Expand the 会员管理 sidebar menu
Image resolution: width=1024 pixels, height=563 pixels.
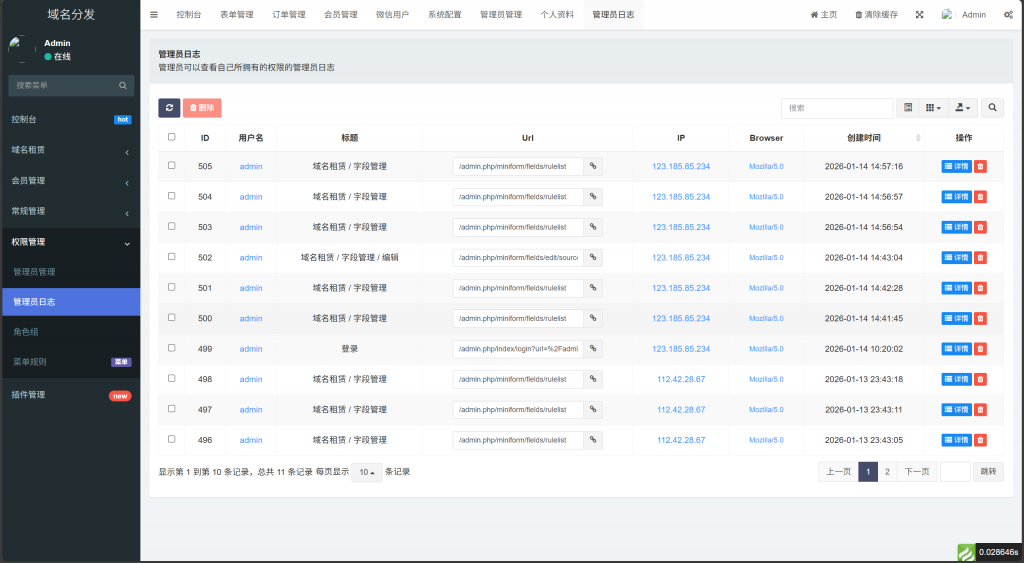pyautogui.click(x=70, y=181)
